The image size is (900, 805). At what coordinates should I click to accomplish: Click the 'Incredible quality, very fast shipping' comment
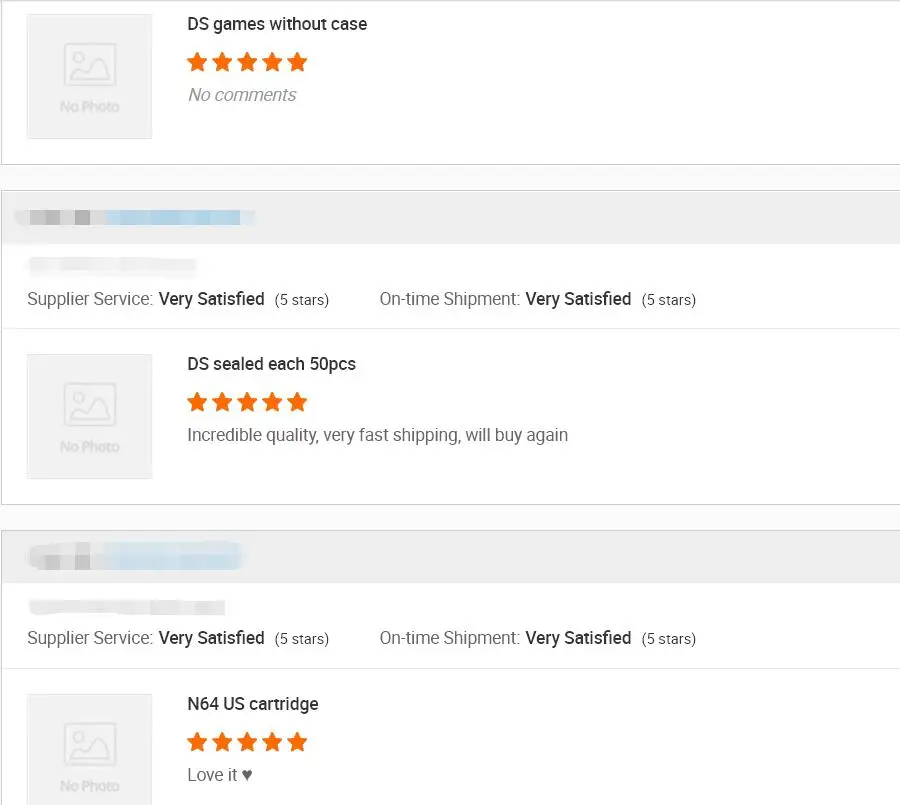coord(377,435)
